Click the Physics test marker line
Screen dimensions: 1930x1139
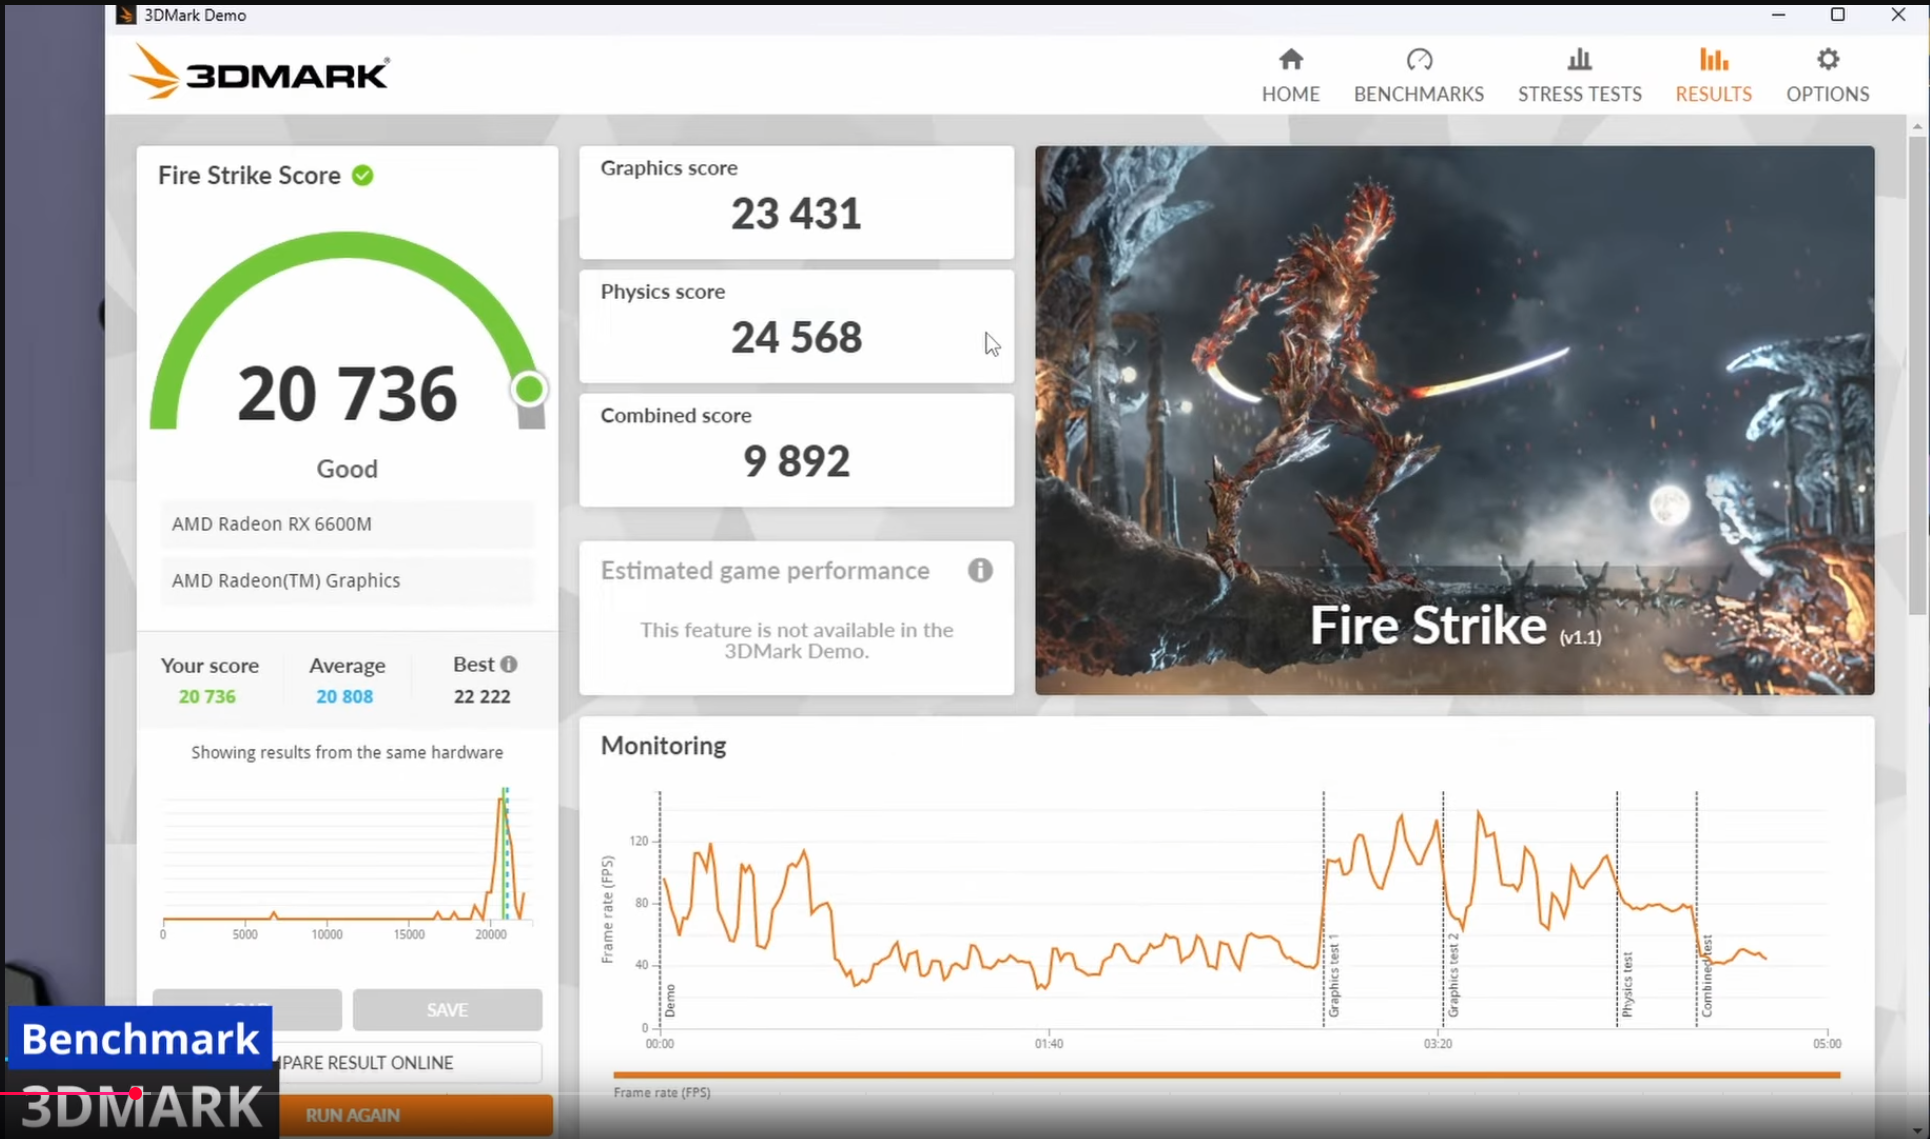pos(1617,908)
